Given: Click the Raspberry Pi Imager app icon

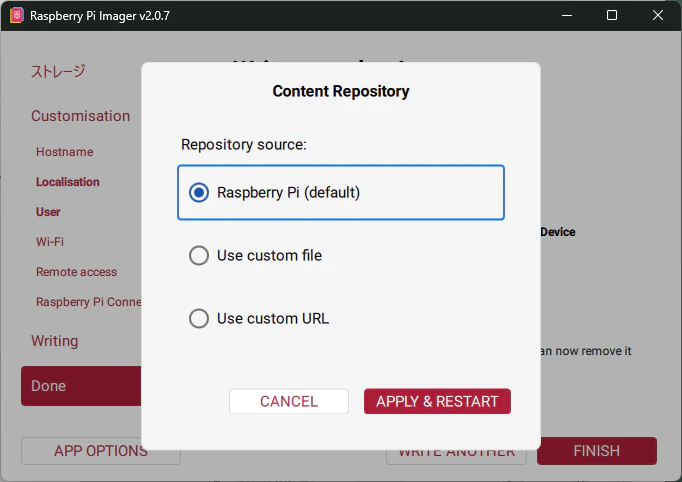Looking at the screenshot, I should click(17, 16).
